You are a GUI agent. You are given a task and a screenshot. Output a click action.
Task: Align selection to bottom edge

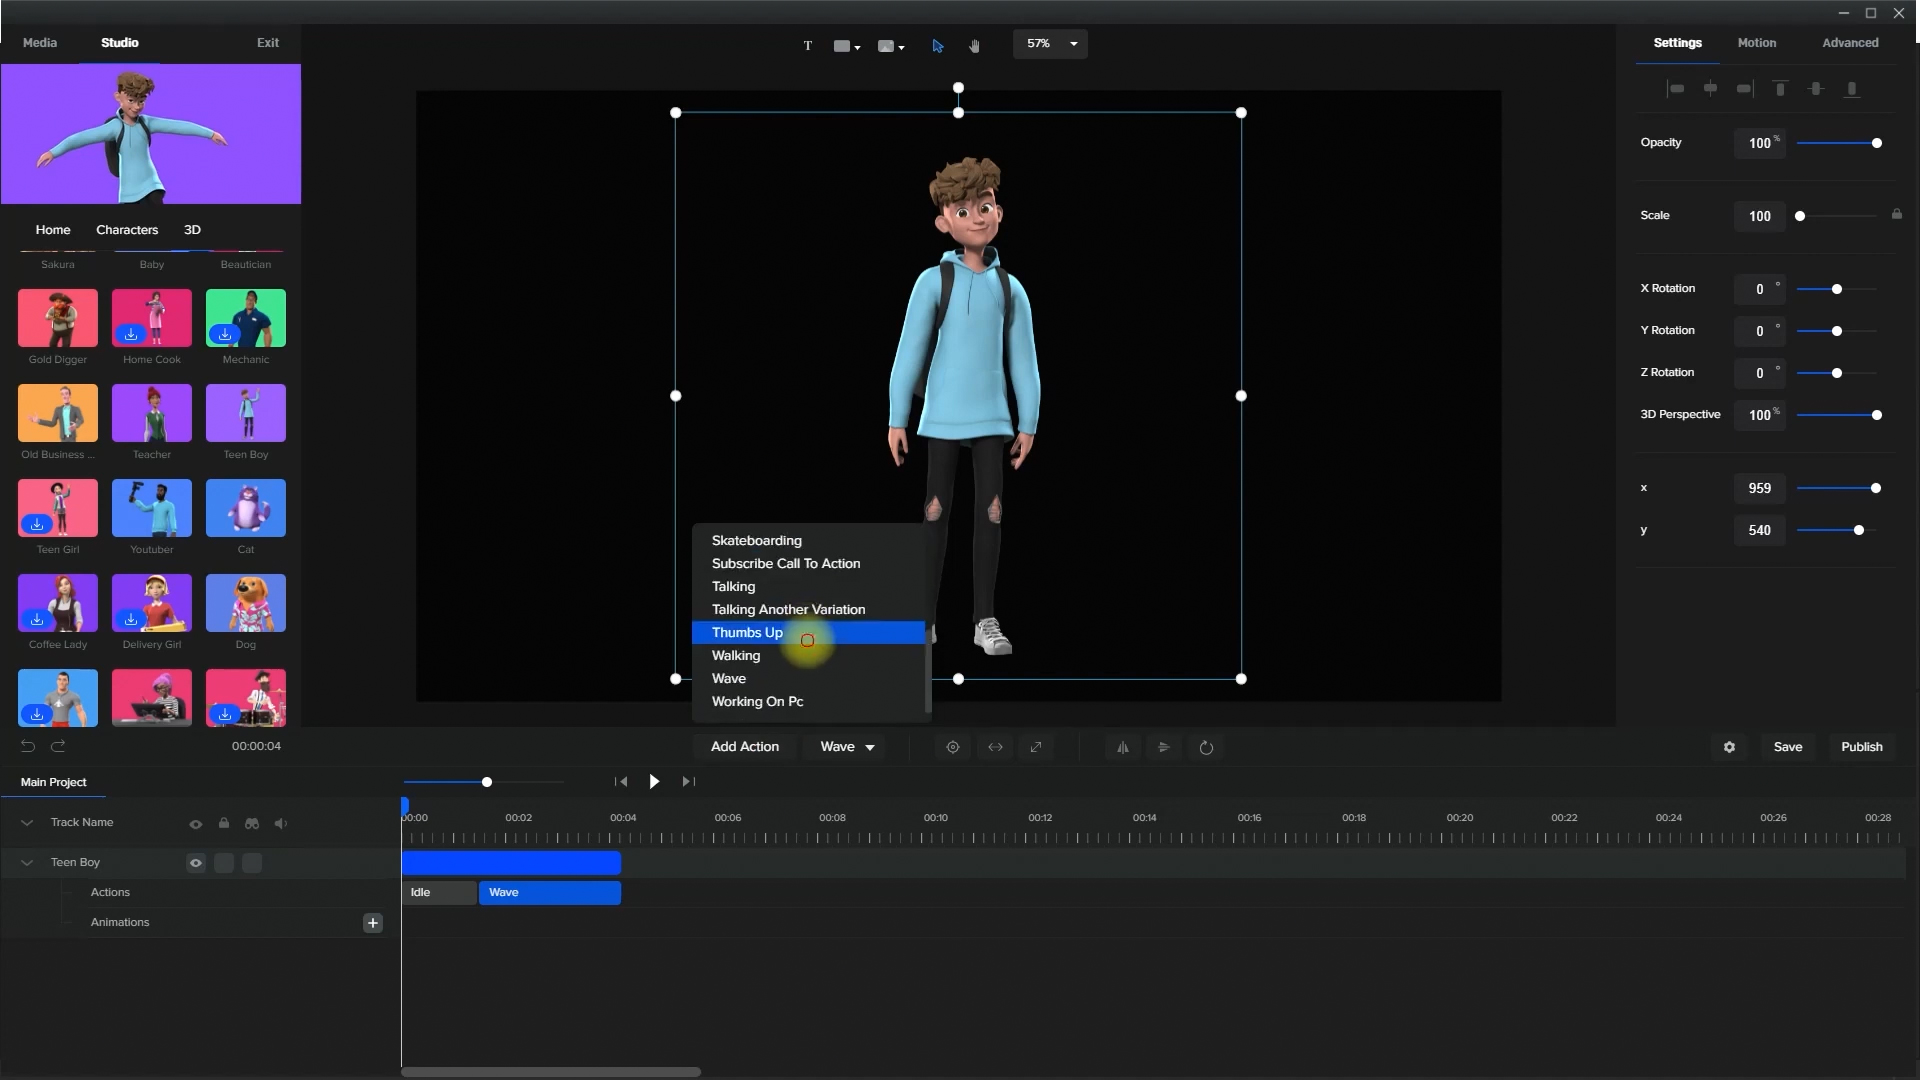pyautogui.click(x=1852, y=89)
